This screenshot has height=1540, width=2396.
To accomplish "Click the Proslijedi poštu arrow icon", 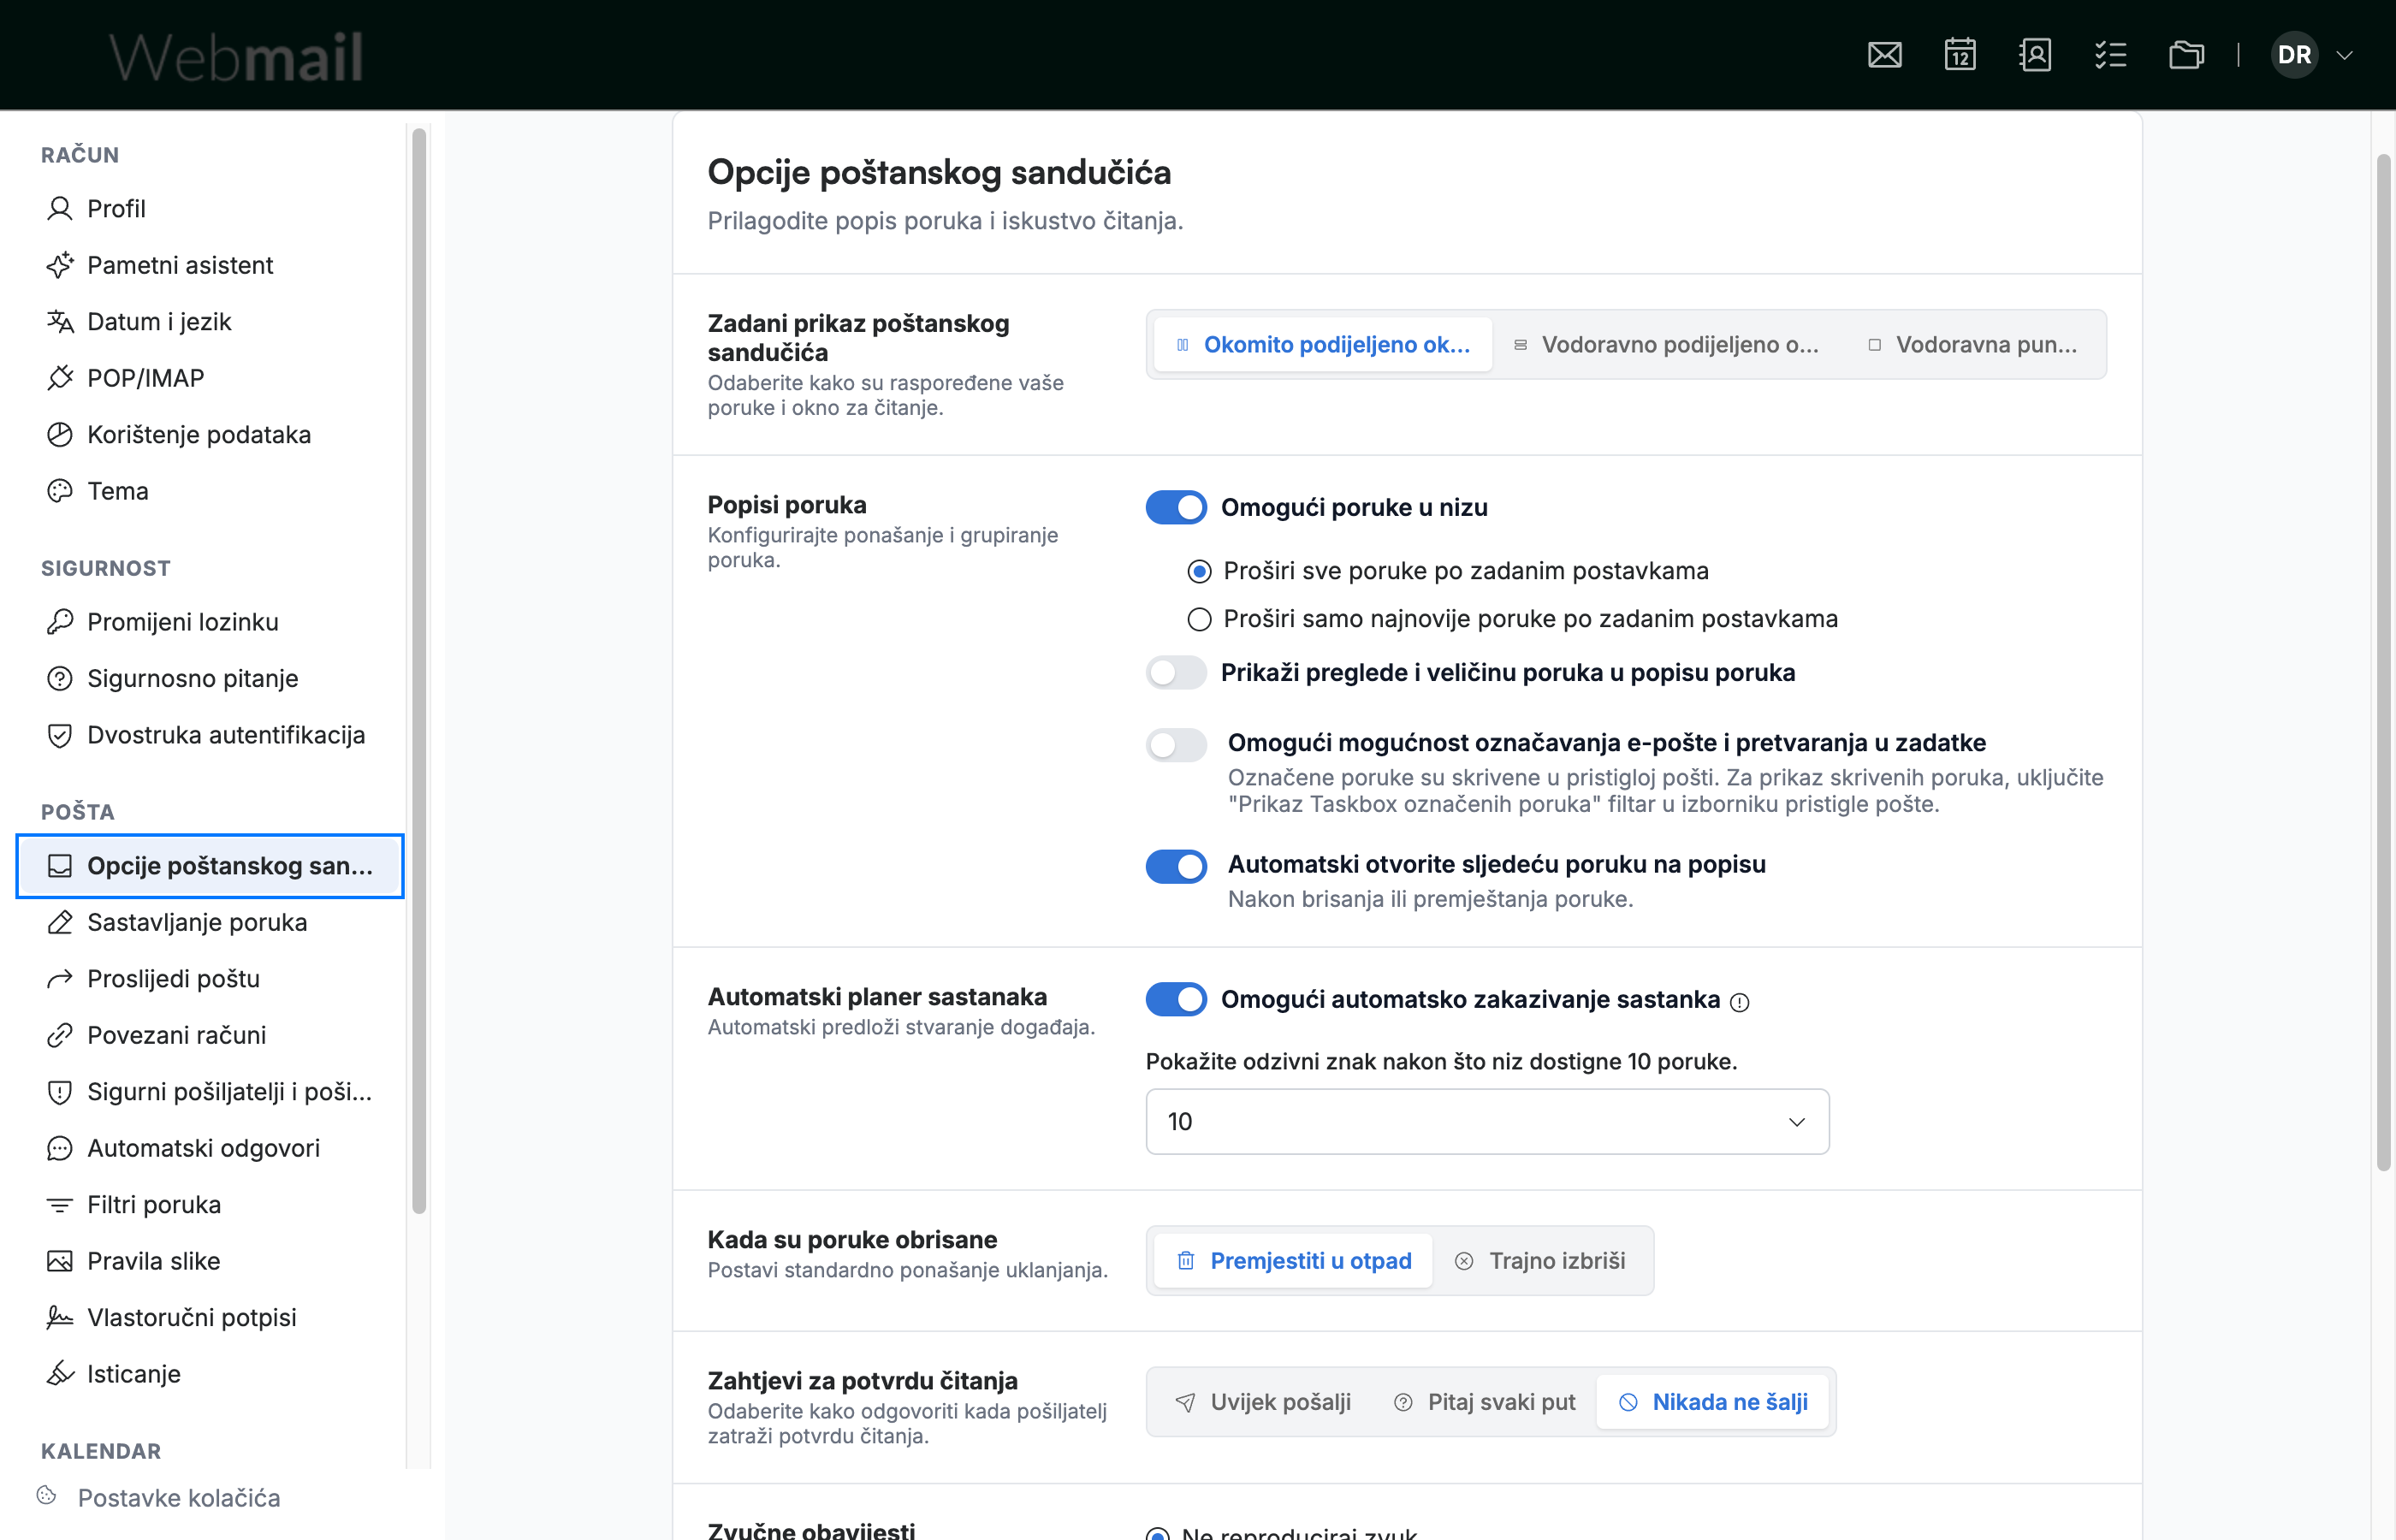I will pos(60,979).
